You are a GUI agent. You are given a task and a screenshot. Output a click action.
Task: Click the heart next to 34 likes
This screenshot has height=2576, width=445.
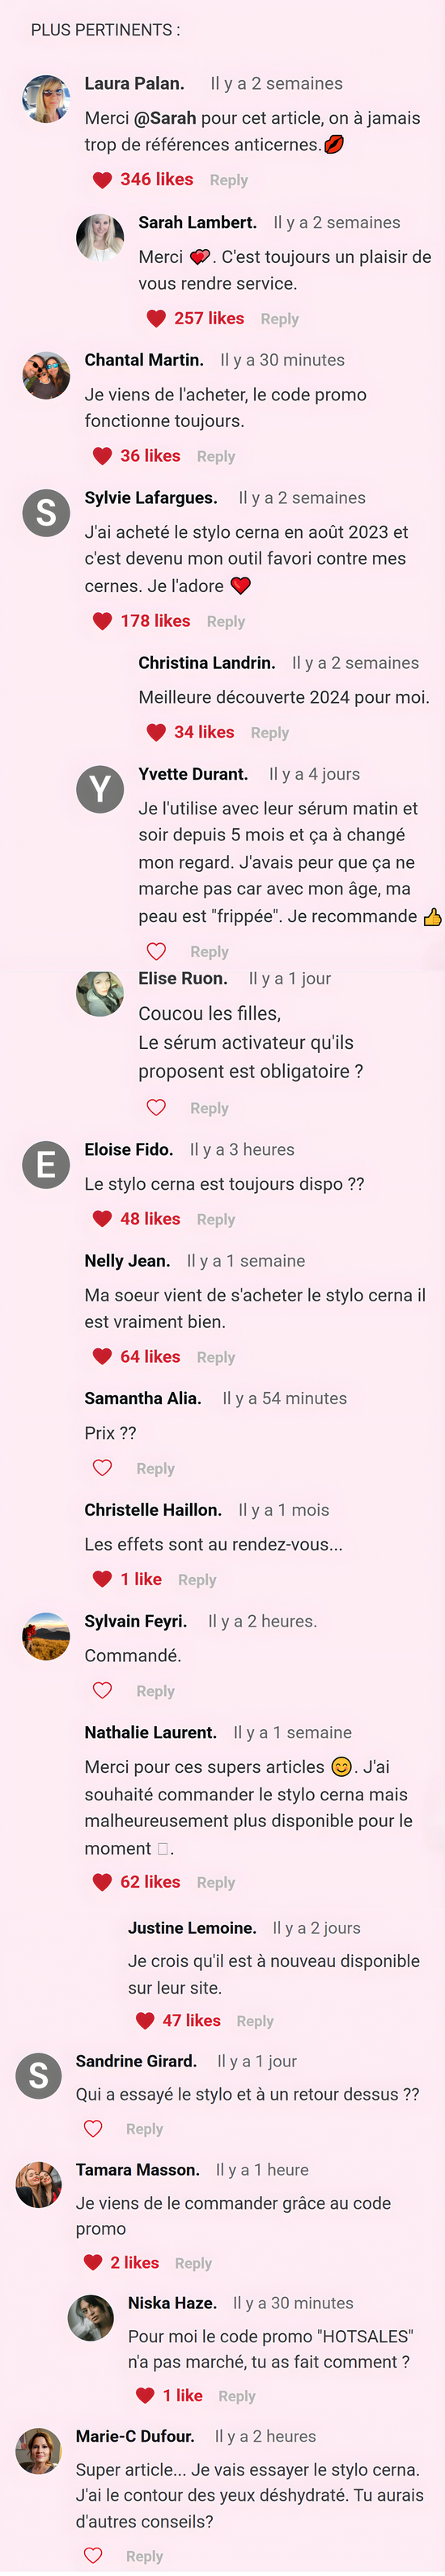[156, 732]
